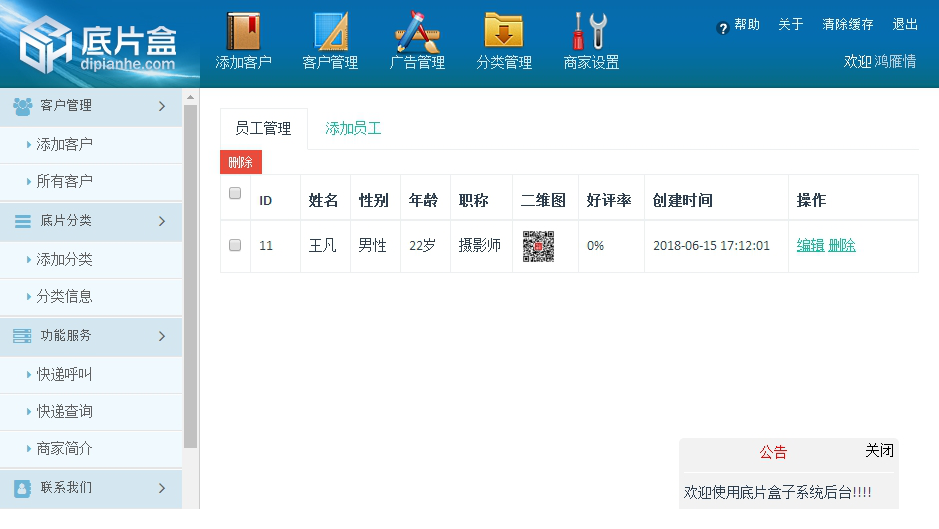
Task: Open the 添加客户 book icon
Action: [243, 31]
